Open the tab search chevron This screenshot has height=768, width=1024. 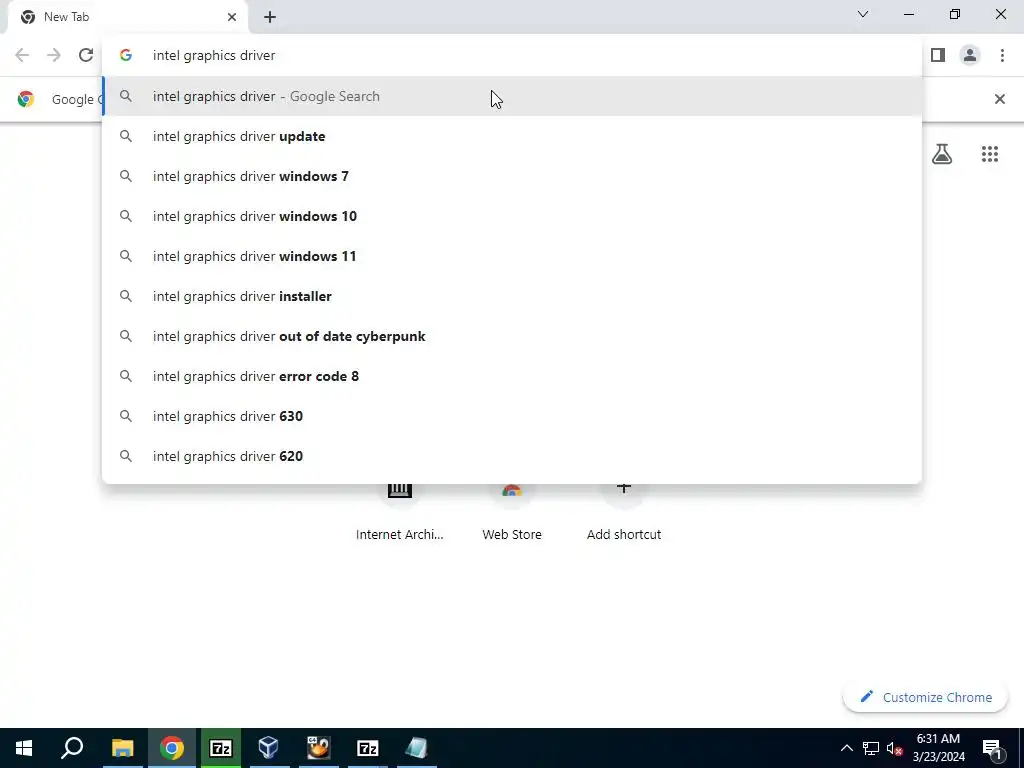pyautogui.click(x=863, y=14)
